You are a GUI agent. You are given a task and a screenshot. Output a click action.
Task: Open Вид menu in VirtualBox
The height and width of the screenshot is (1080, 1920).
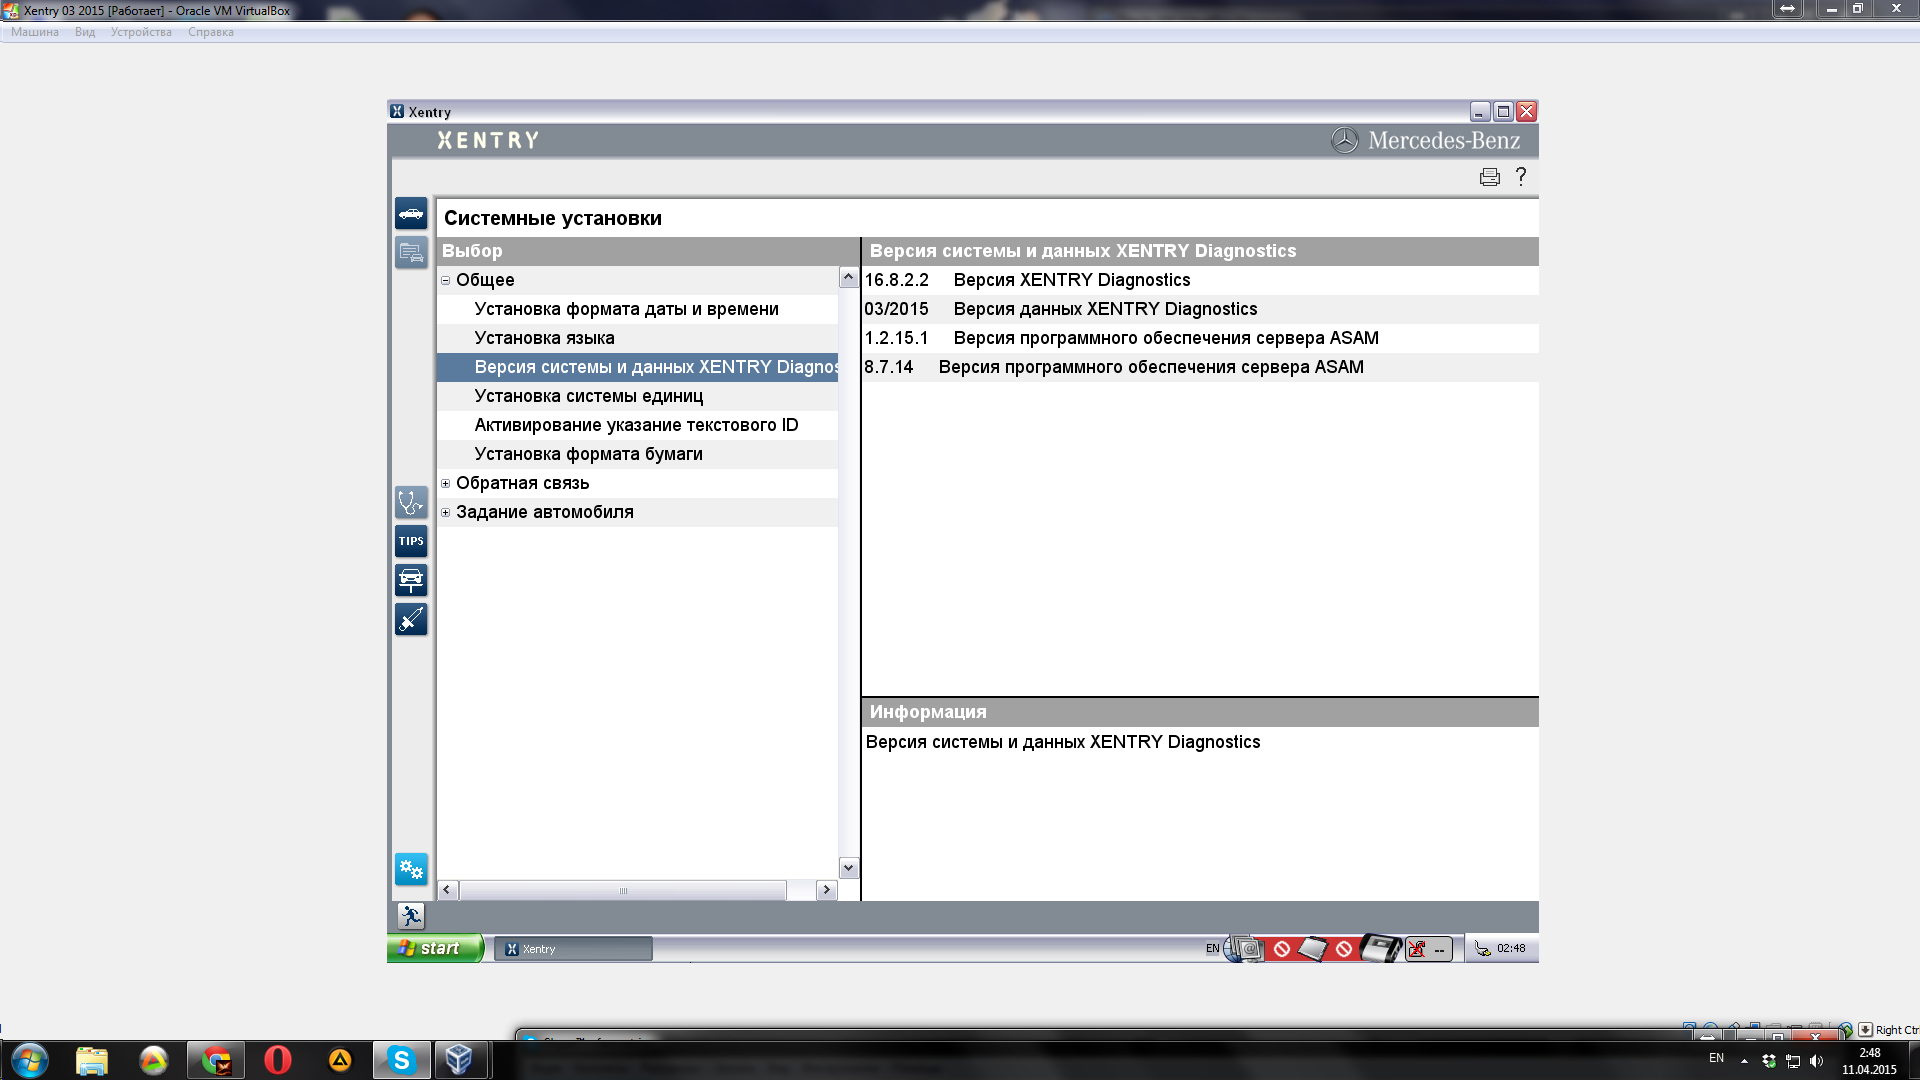pyautogui.click(x=85, y=32)
